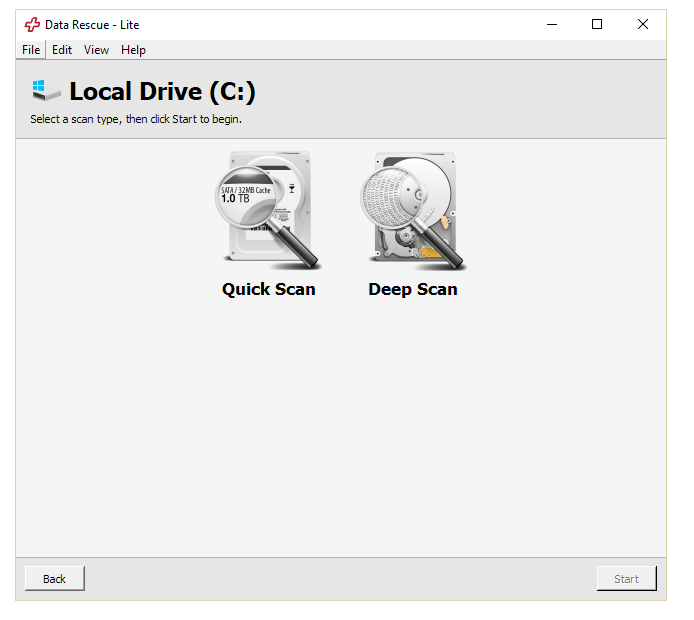This screenshot has height=620, width=694.
Task: Click the Local Drive (C:) heading
Action: point(162,92)
